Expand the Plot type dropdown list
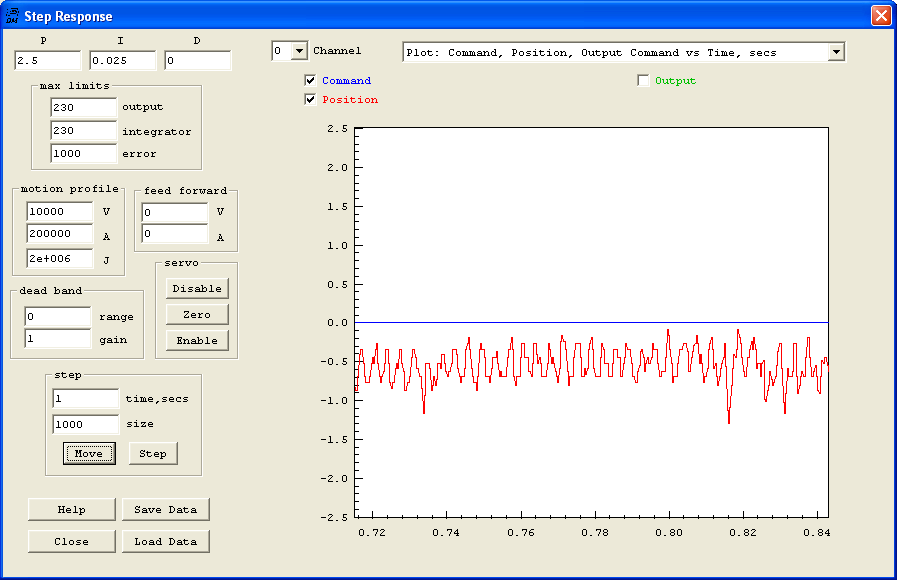The image size is (897, 580). click(836, 52)
